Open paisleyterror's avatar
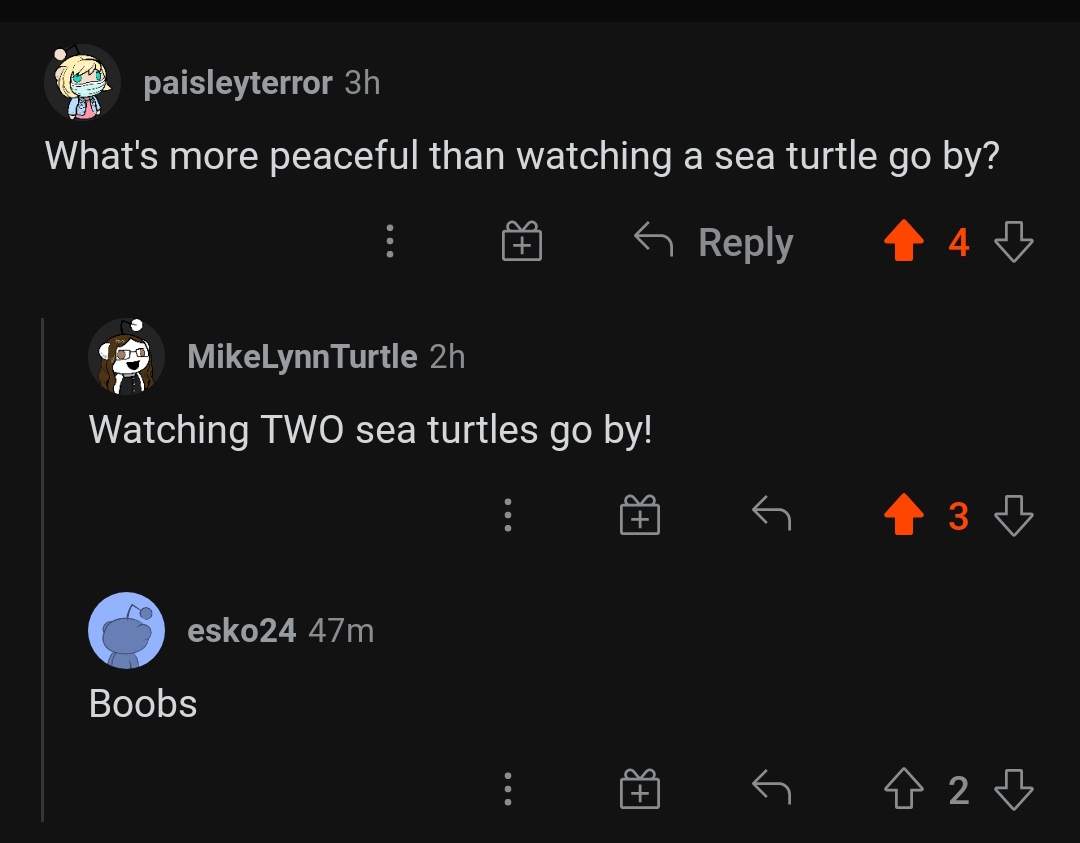This screenshot has height=843, width=1080. (x=82, y=84)
